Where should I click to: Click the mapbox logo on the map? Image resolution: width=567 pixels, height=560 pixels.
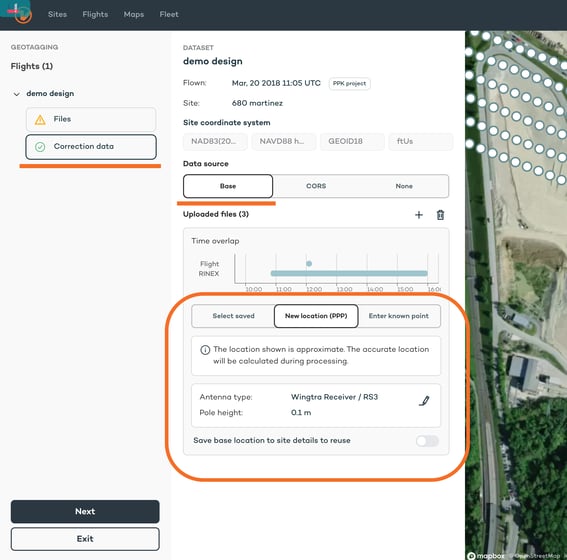[x=486, y=556]
